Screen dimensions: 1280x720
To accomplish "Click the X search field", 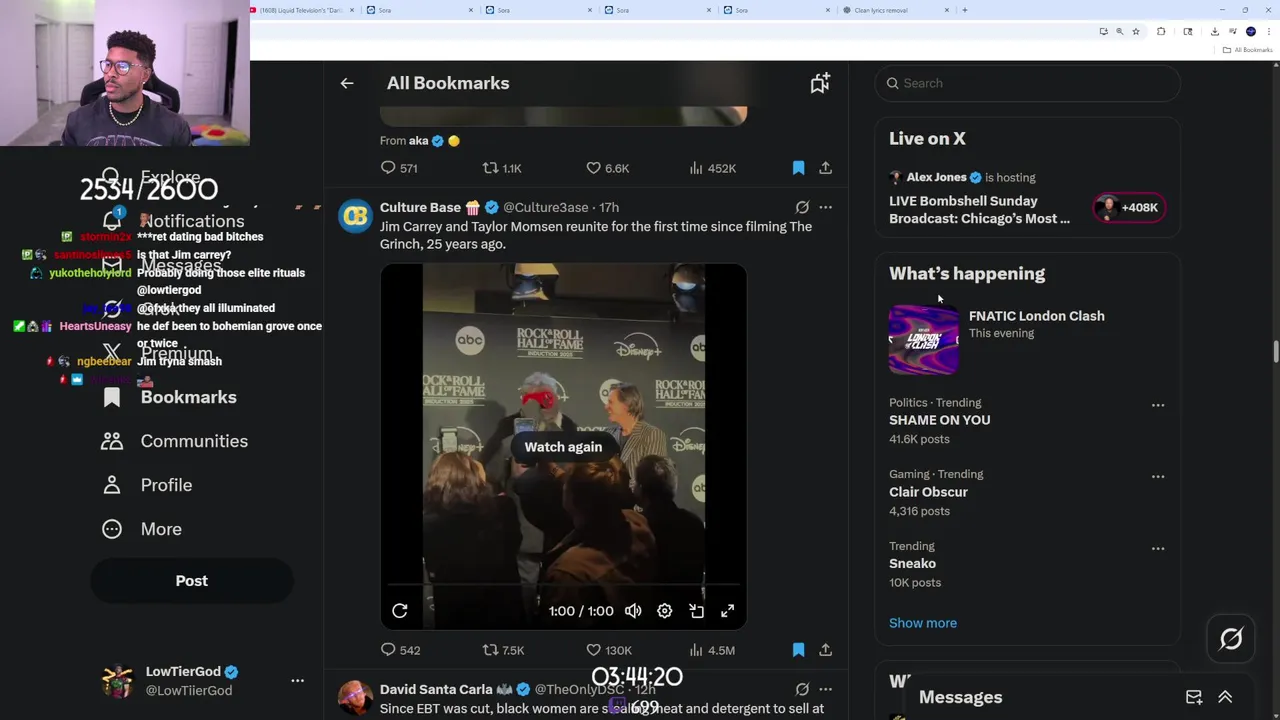I will point(1027,83).
